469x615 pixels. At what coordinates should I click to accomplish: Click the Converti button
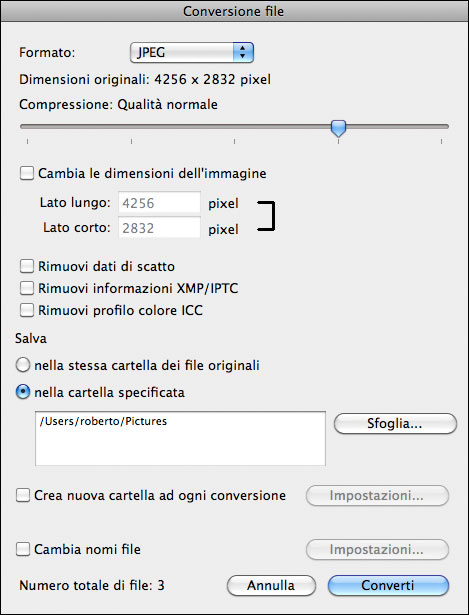pyautogui.click(x=388, y=586)
